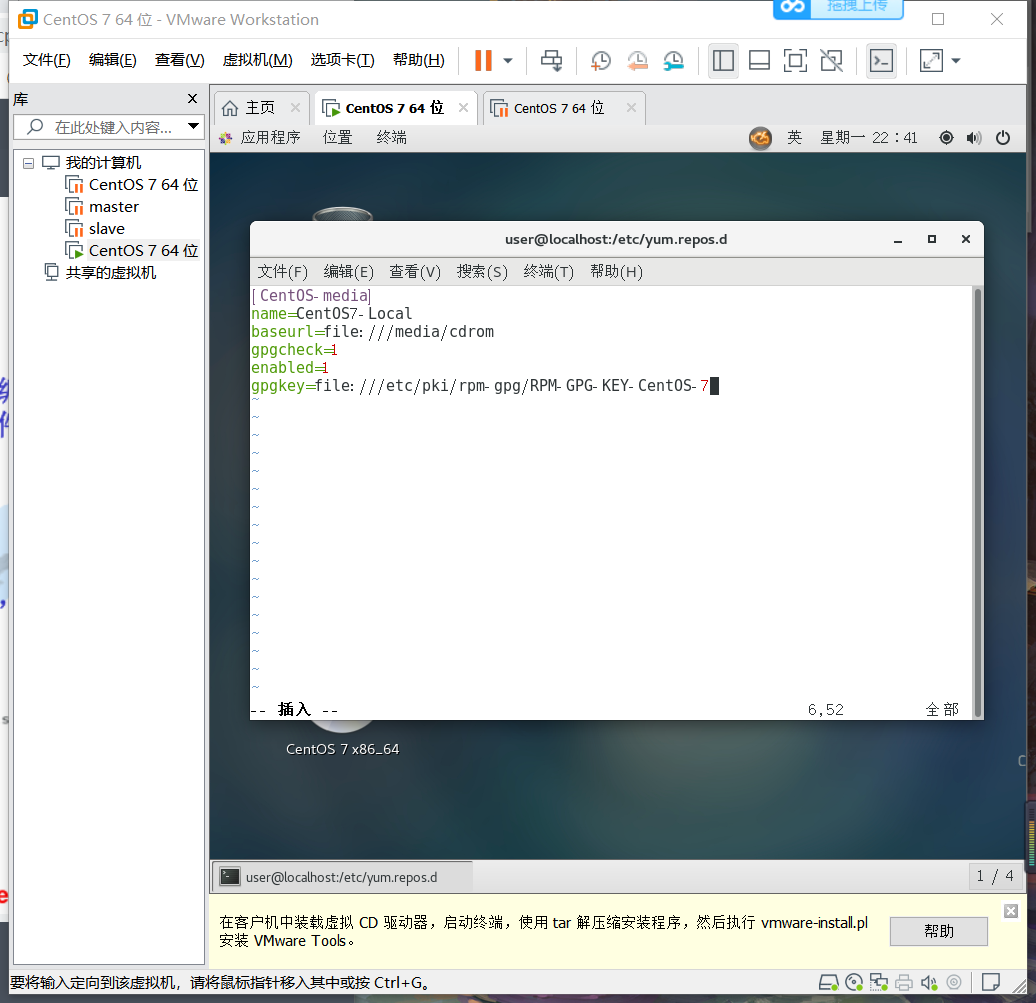This screenshot has height=1003, width=1036.
Task: Open the 虚拟机(M) menu
Action: coord(257,60)
